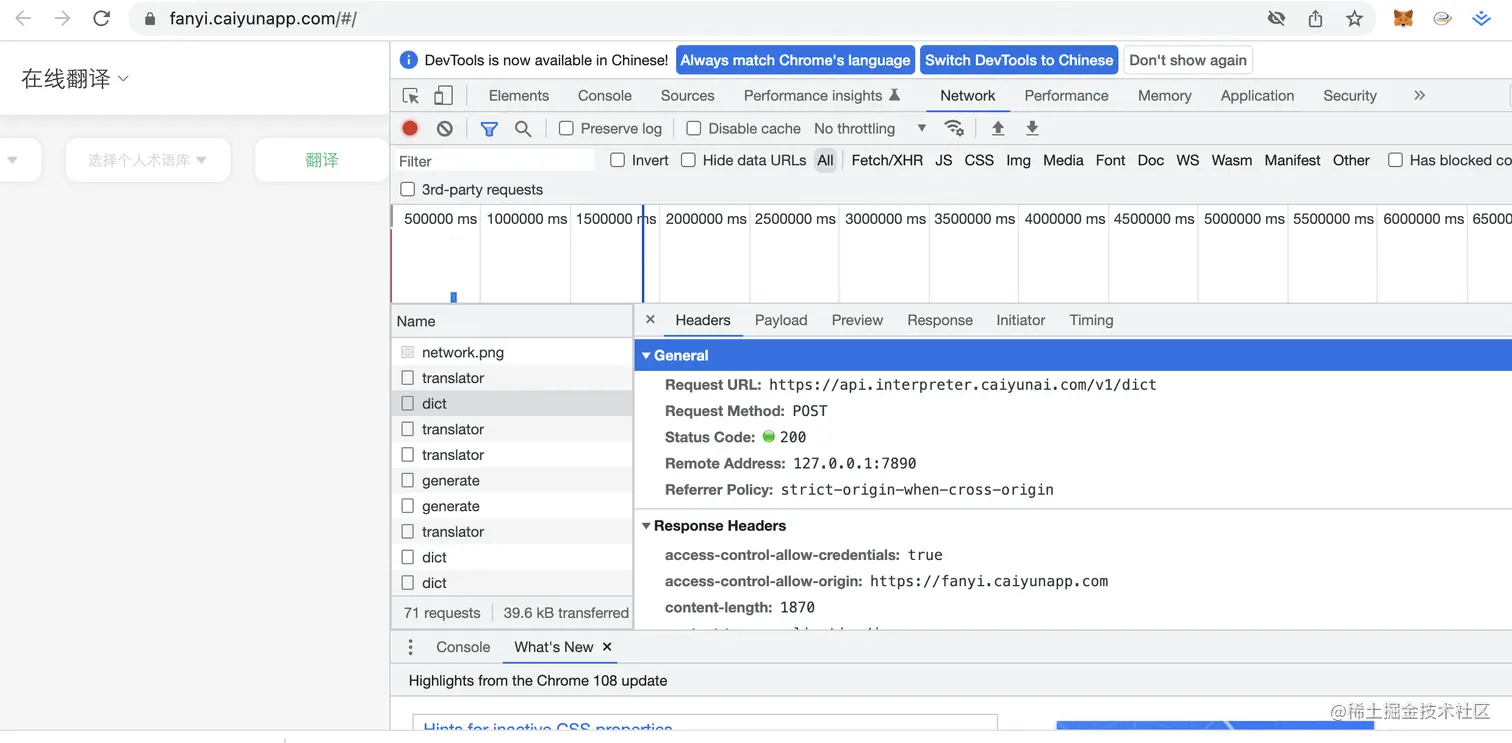Screen dimensions: 1512x743
Task: Click the browser back arrow
Action: pyautogui.click(x=23, y=18)
